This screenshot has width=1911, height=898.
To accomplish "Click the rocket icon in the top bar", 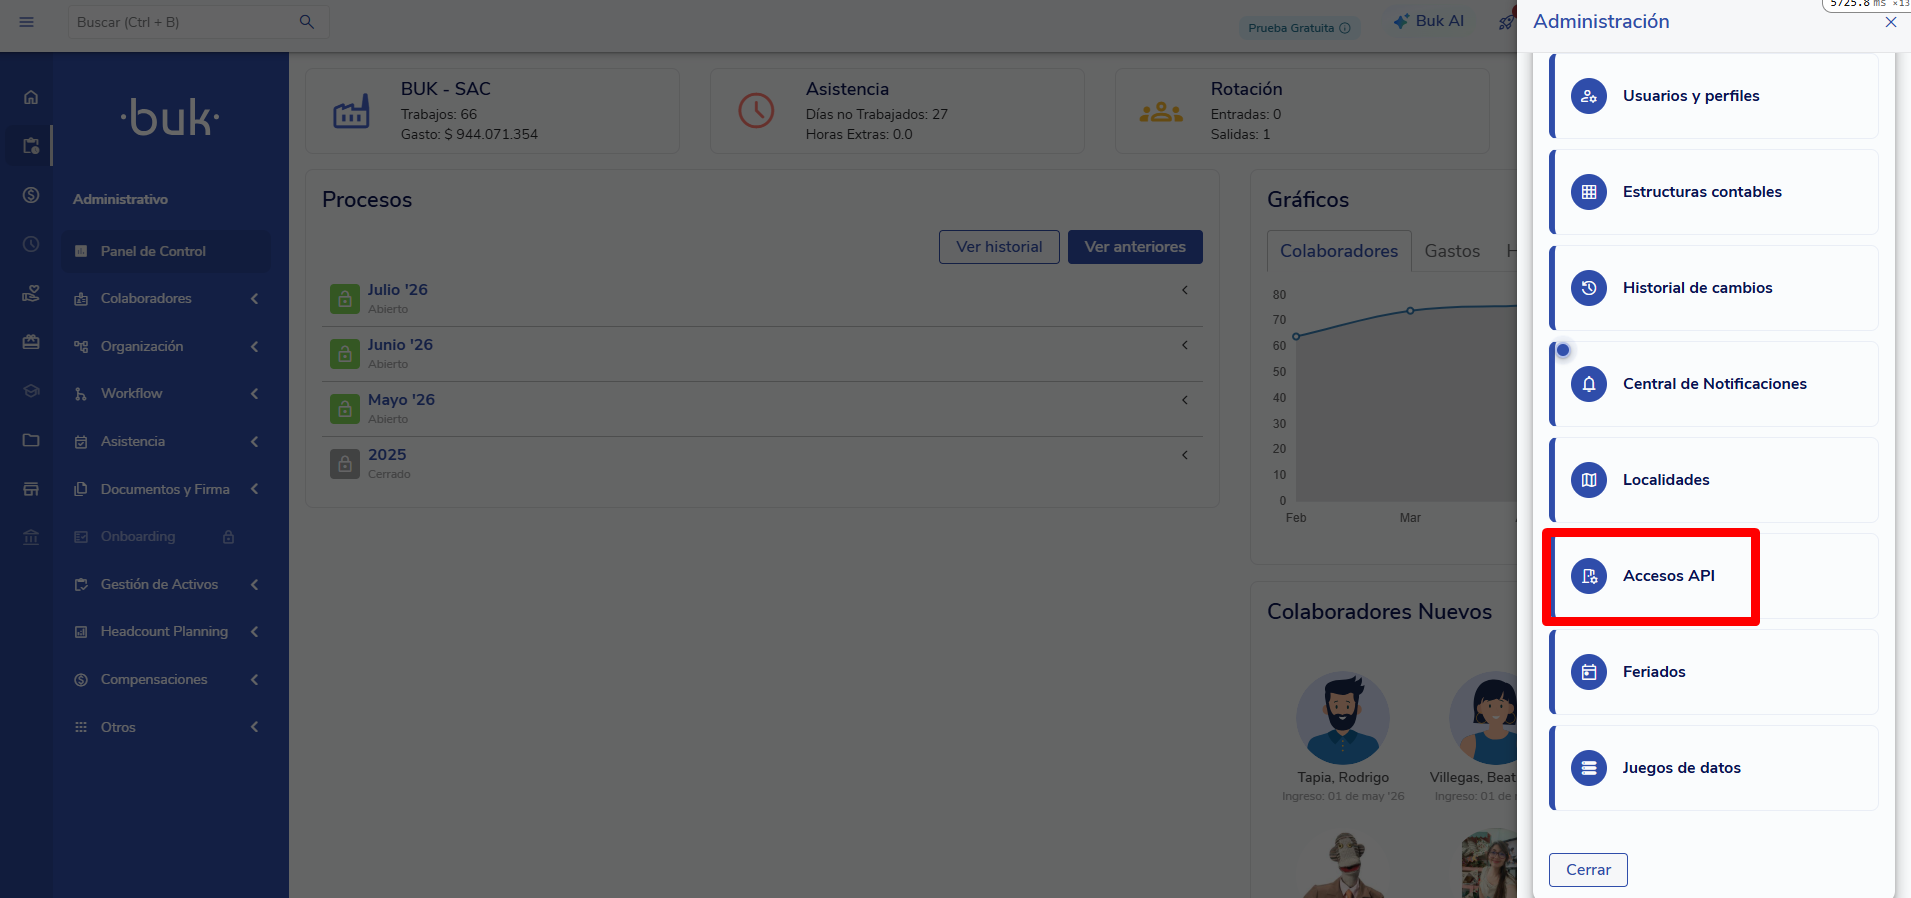I will coord(1507,22).
